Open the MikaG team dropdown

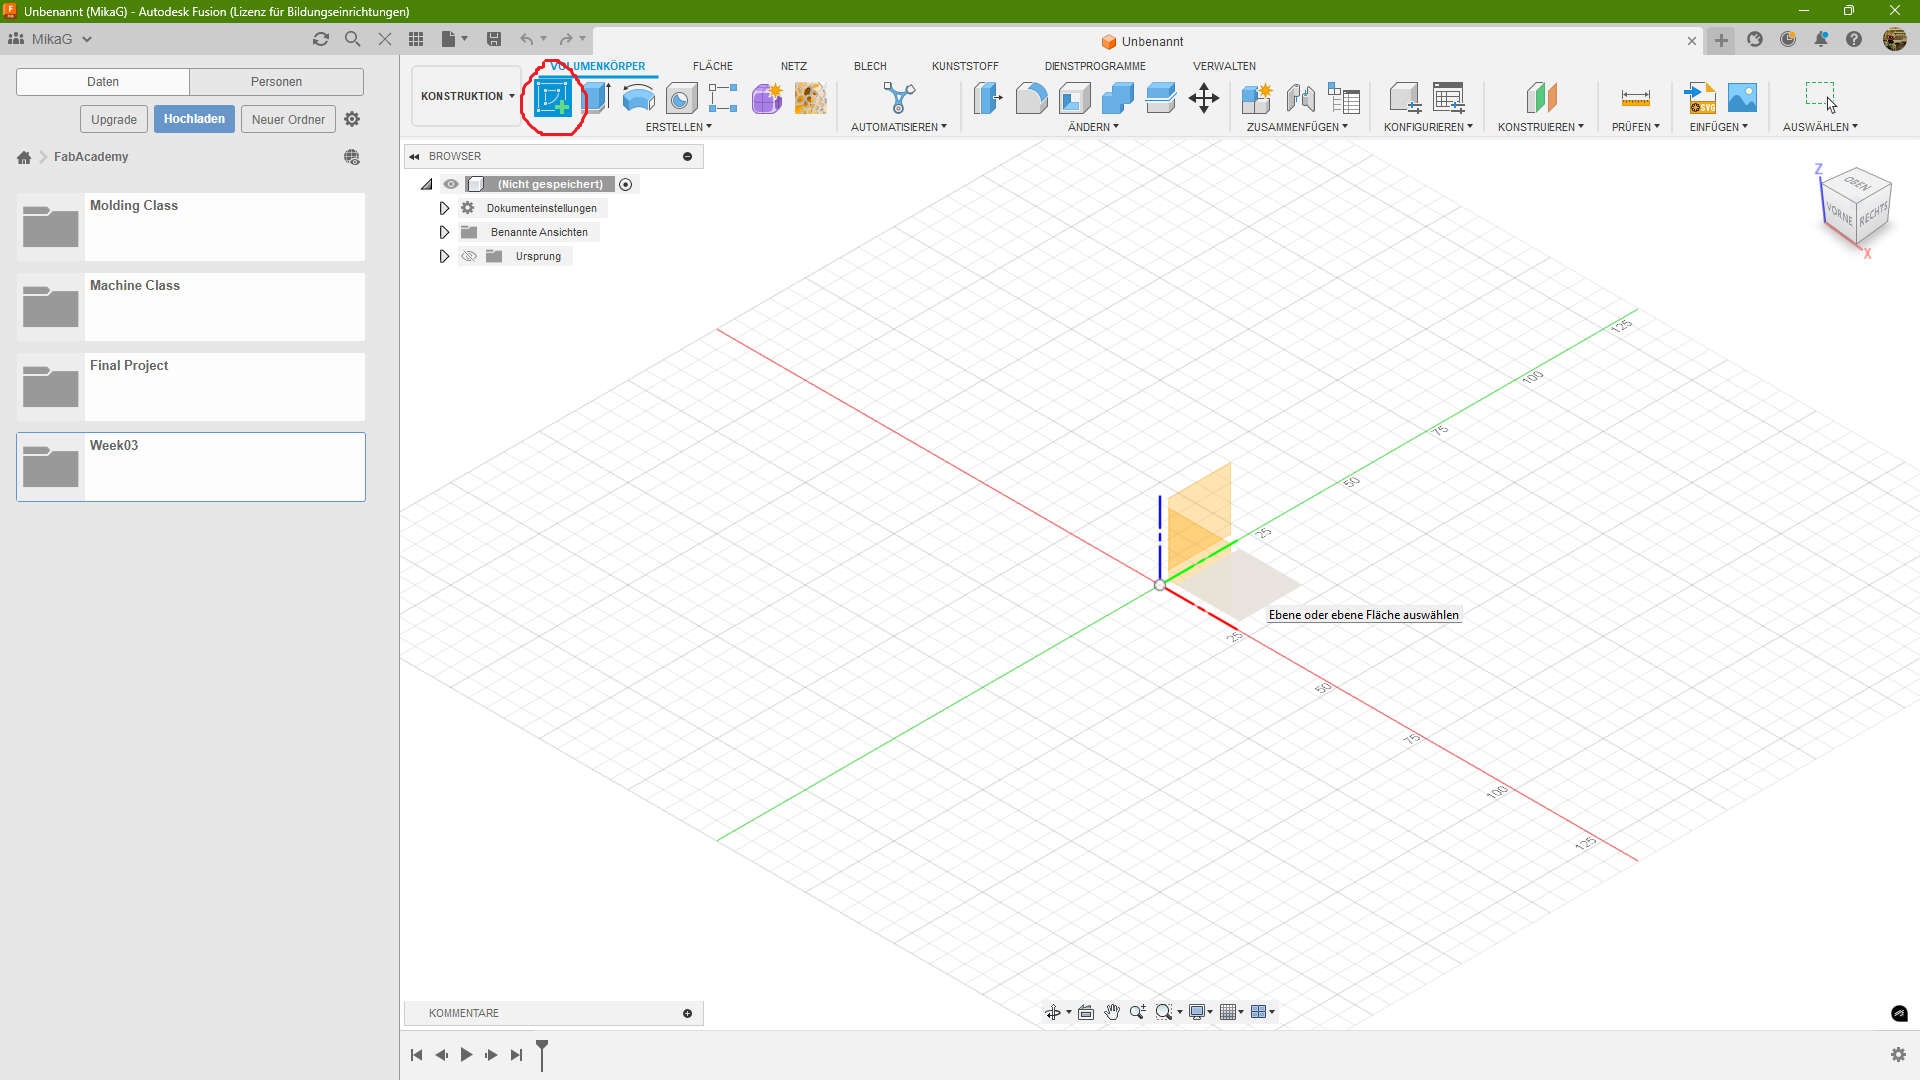50,39
